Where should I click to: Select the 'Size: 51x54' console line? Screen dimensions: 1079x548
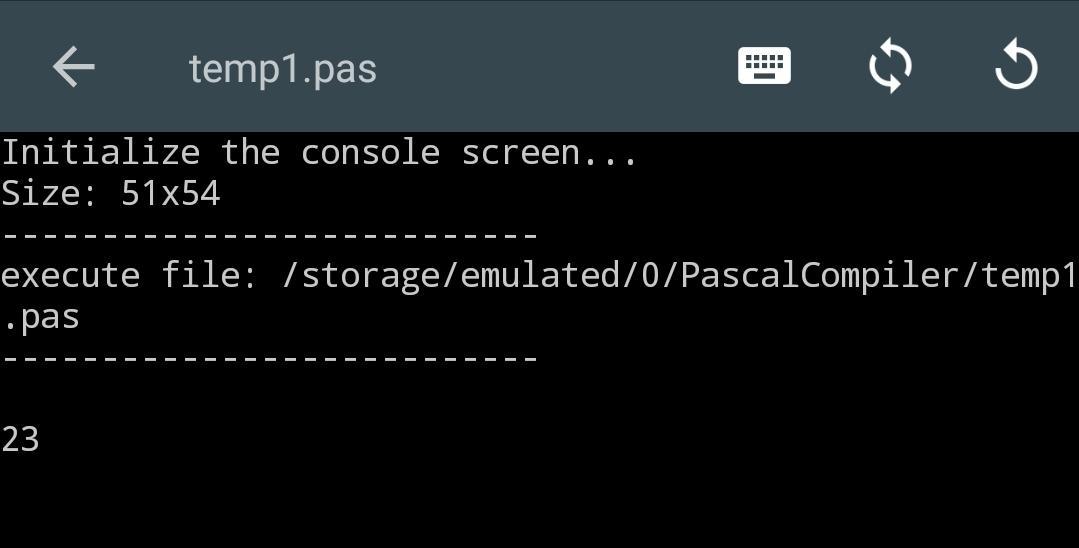[x=111, y=193]
